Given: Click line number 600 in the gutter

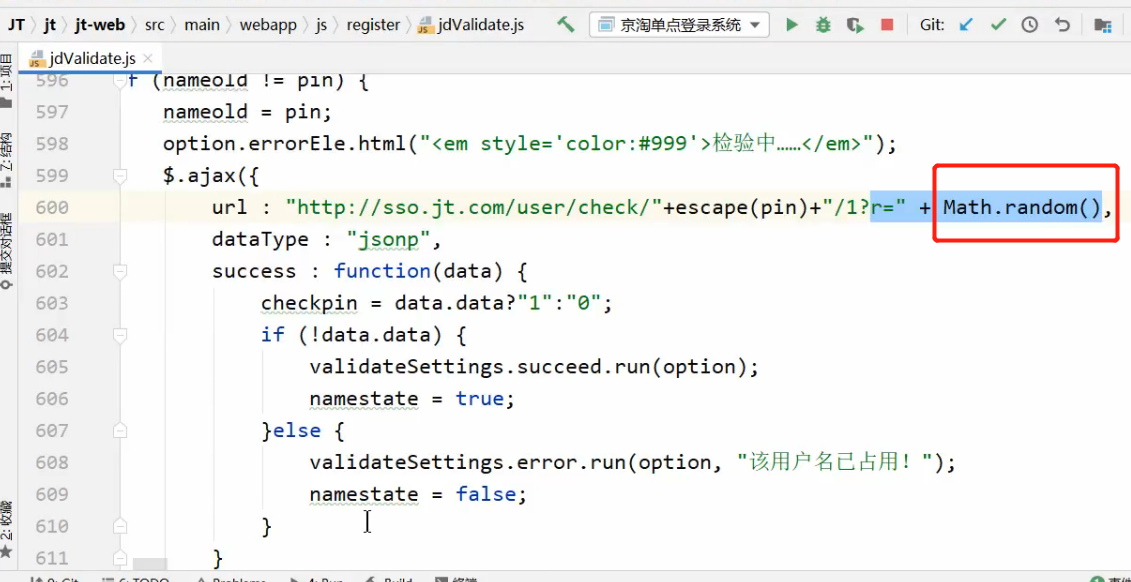Looking at the screenshot, I should pyautogui.click(x=51, y=208).
